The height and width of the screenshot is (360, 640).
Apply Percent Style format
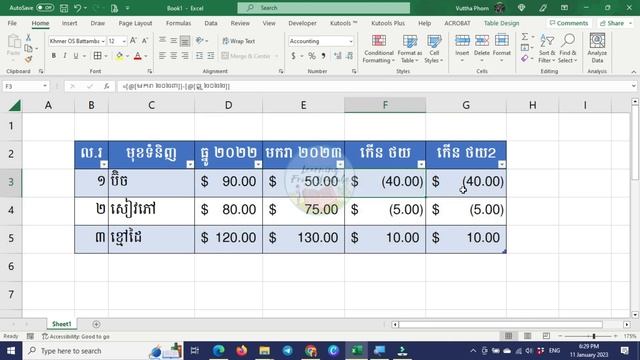click(x=312, y=56)
